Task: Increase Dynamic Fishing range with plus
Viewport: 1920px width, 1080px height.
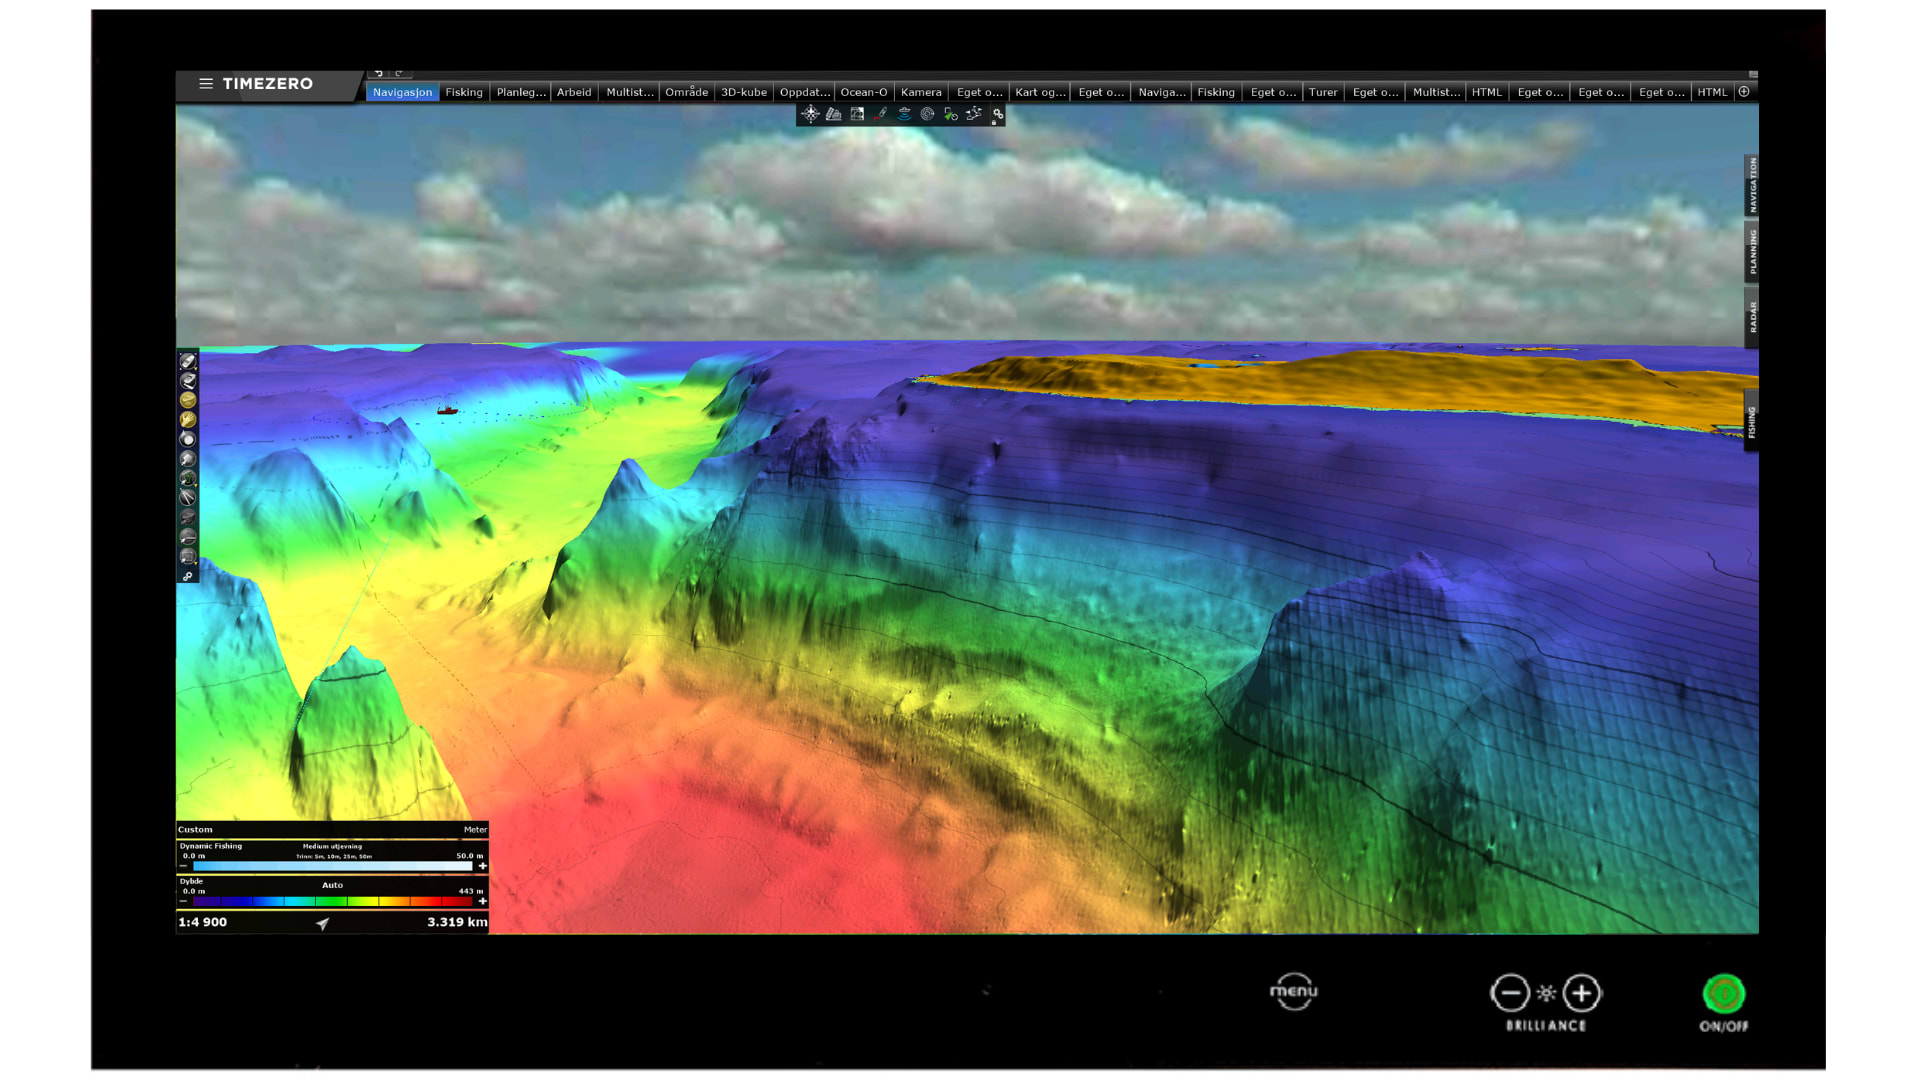Action: [482, 866]
